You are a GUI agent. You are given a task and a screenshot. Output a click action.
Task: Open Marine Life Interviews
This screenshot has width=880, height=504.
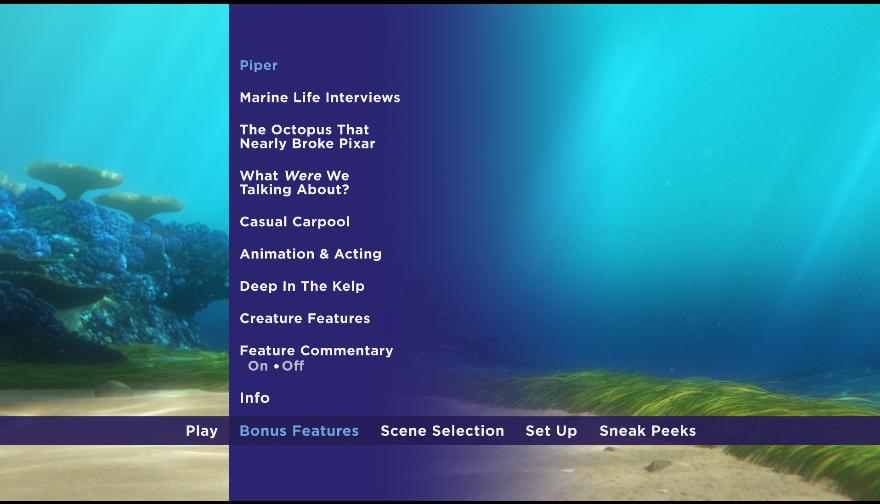click(x=320, y=98)
